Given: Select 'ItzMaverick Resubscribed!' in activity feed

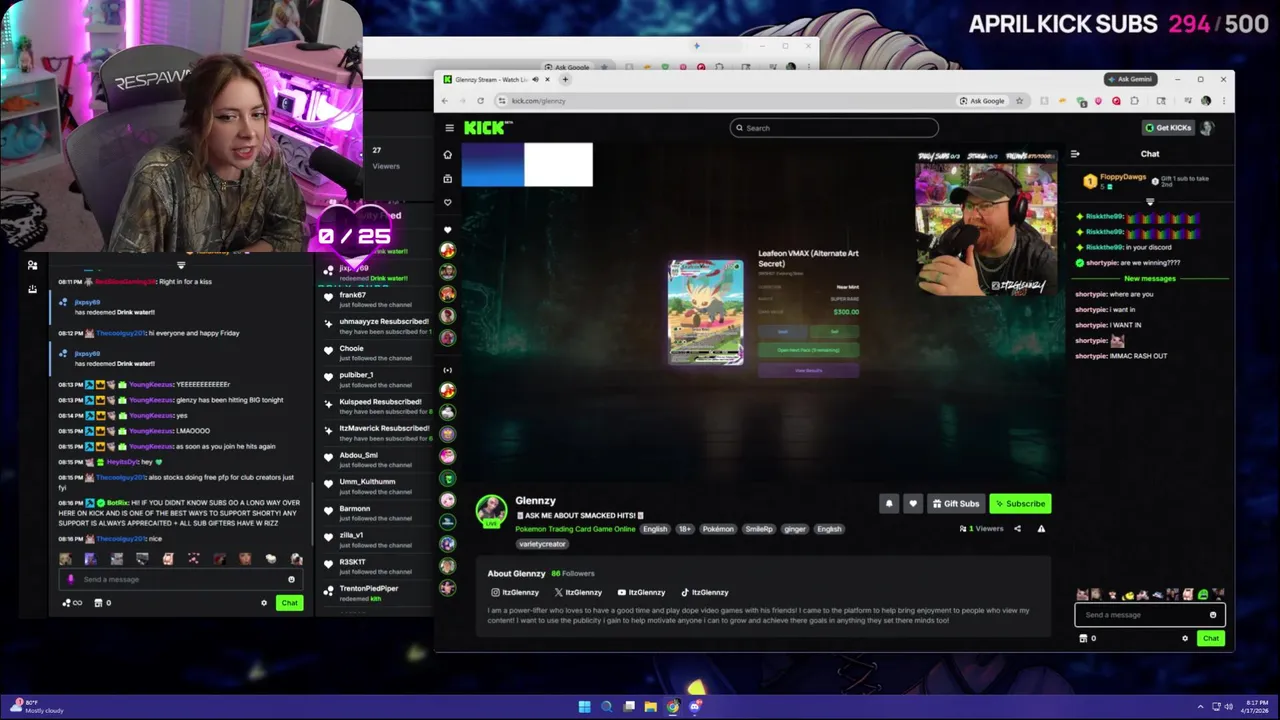Looking at the screenshot, I should pyautogui.click(x=372, y=433).
